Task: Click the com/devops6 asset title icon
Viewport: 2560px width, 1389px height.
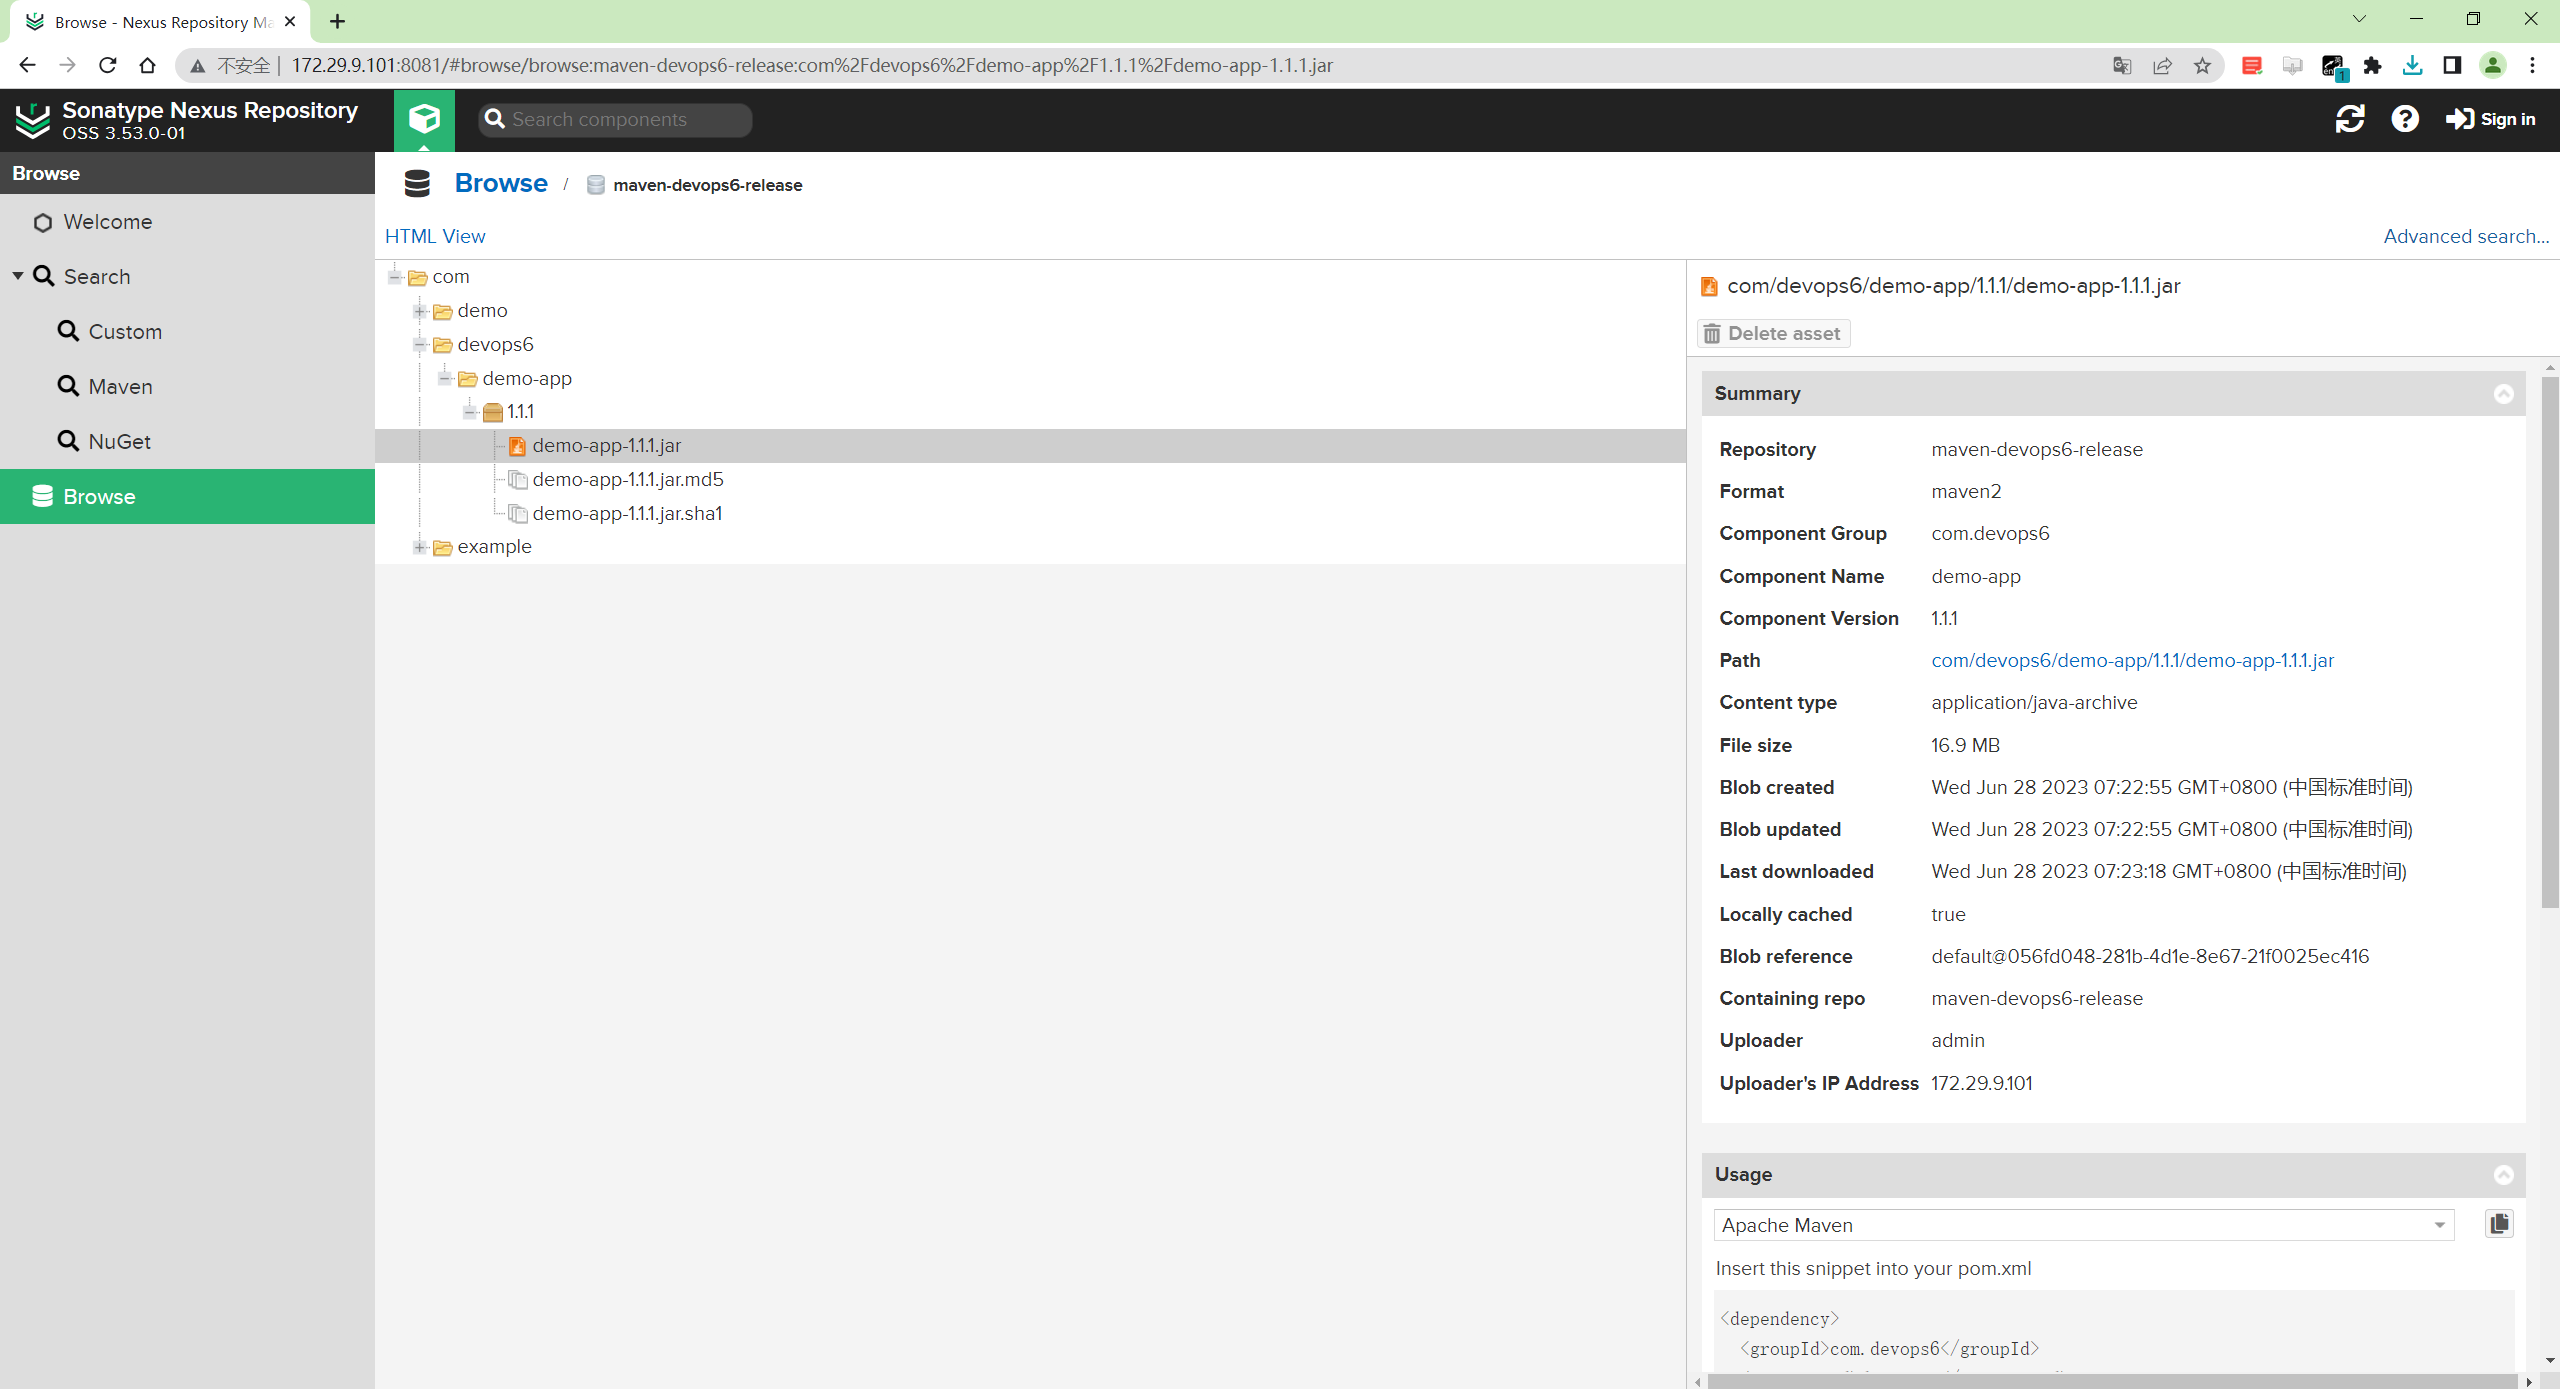Action: (x=1709, y=287)
